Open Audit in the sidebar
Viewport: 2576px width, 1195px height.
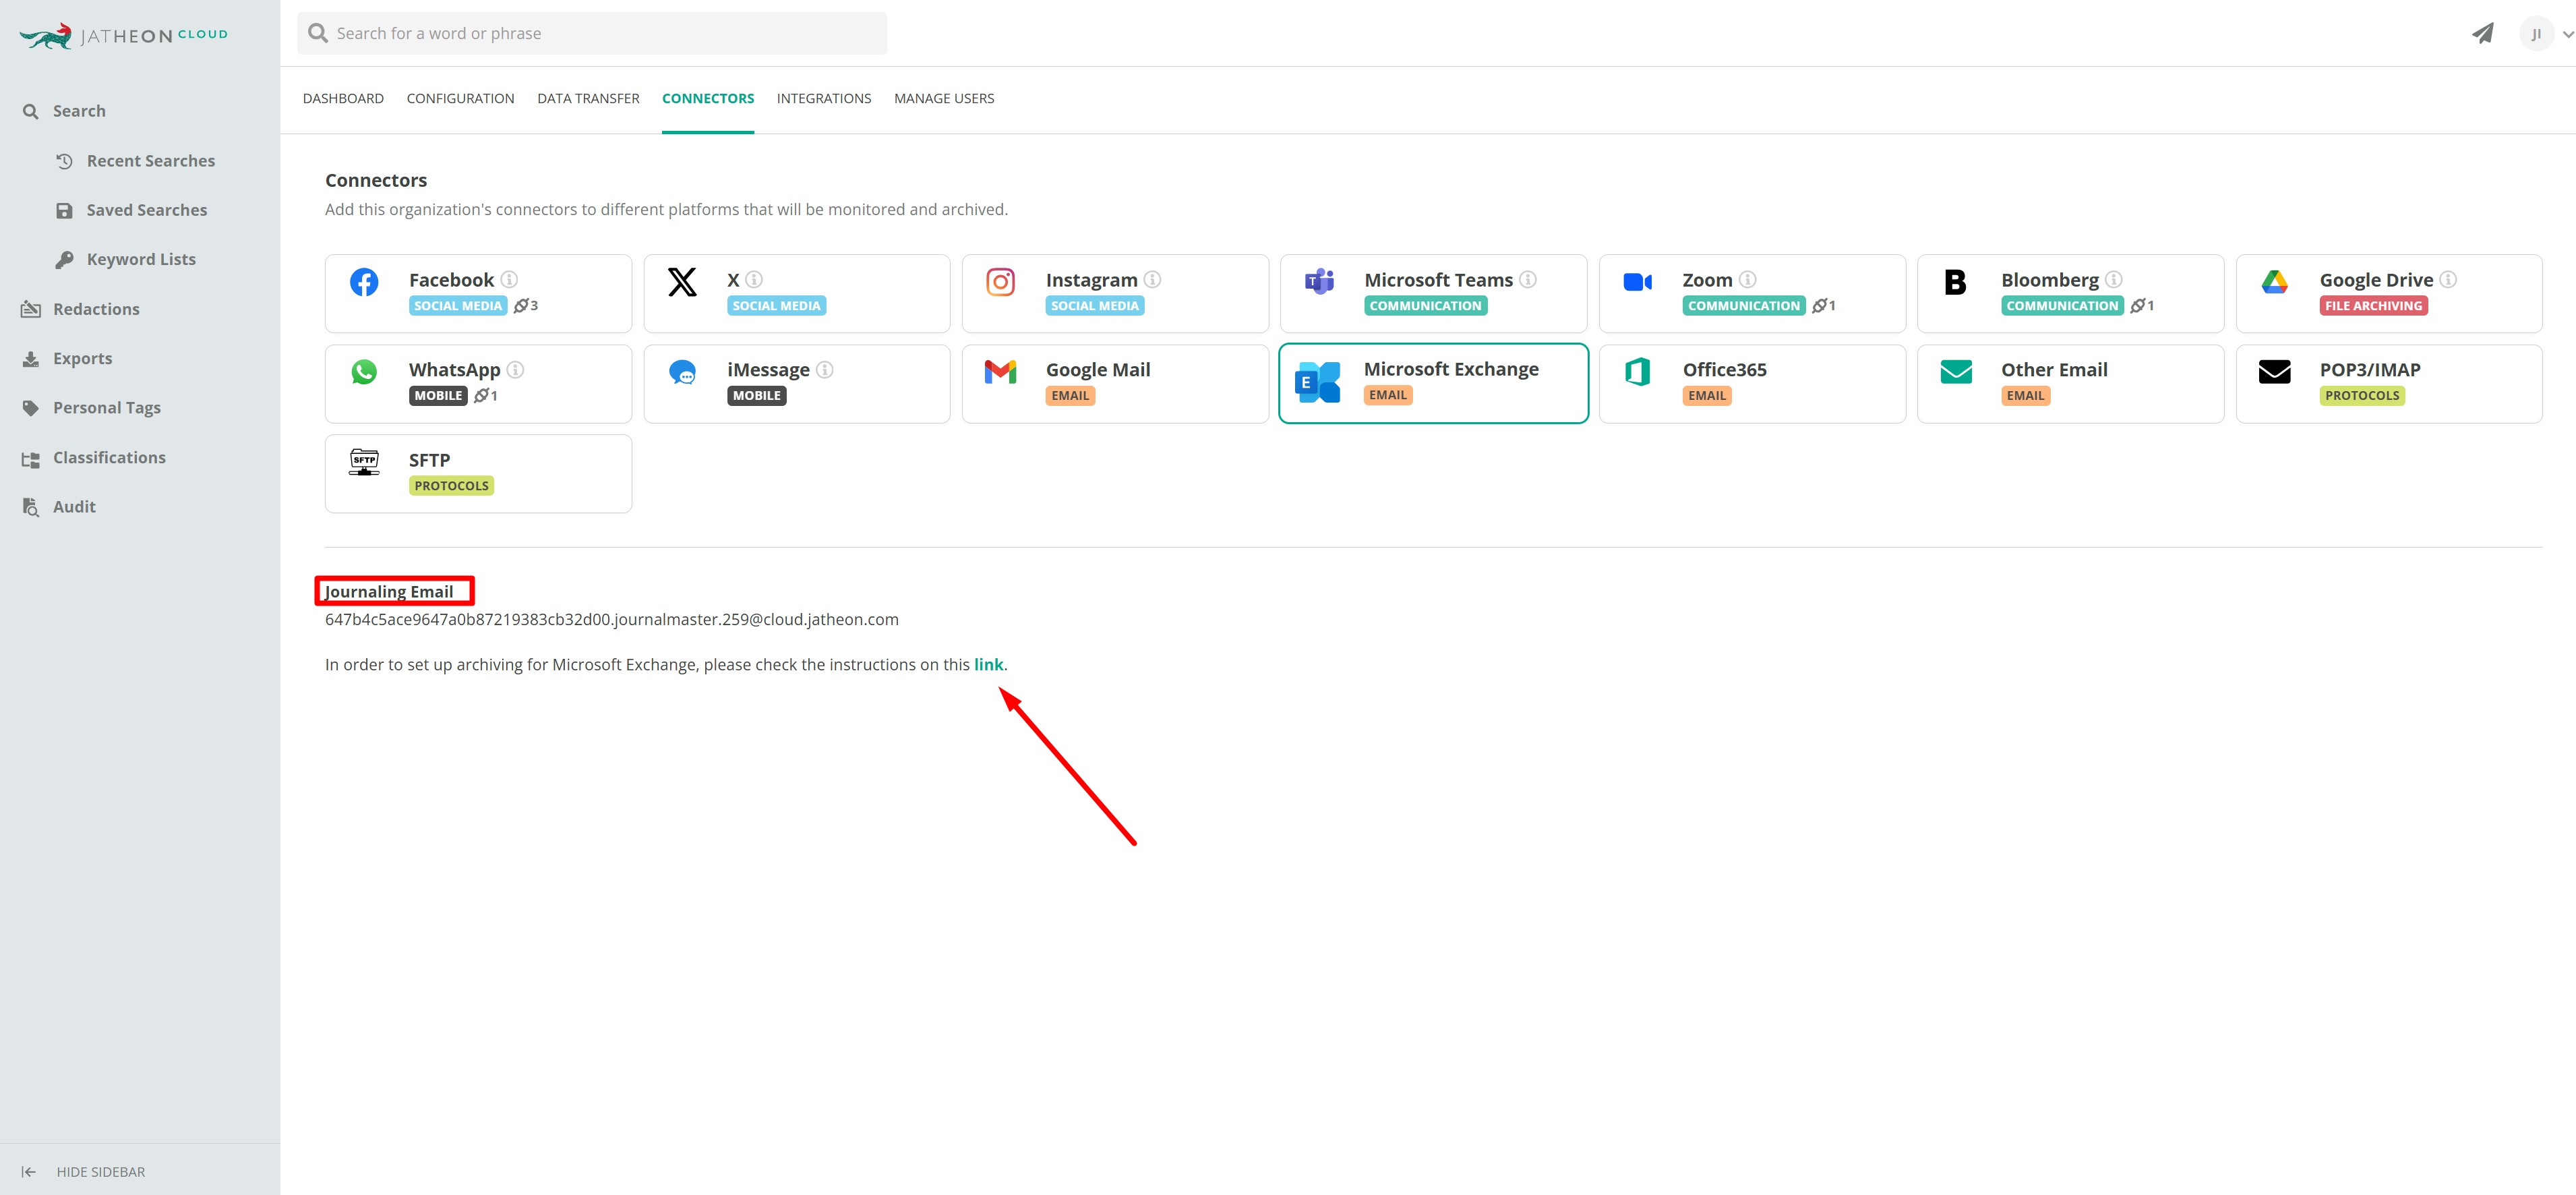[74, 507]
